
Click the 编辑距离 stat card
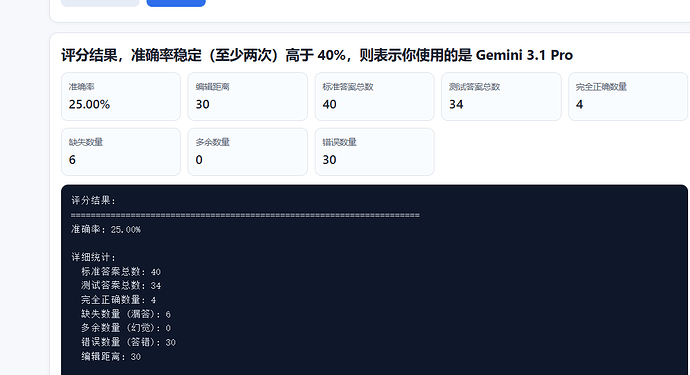tap(248, 96)
